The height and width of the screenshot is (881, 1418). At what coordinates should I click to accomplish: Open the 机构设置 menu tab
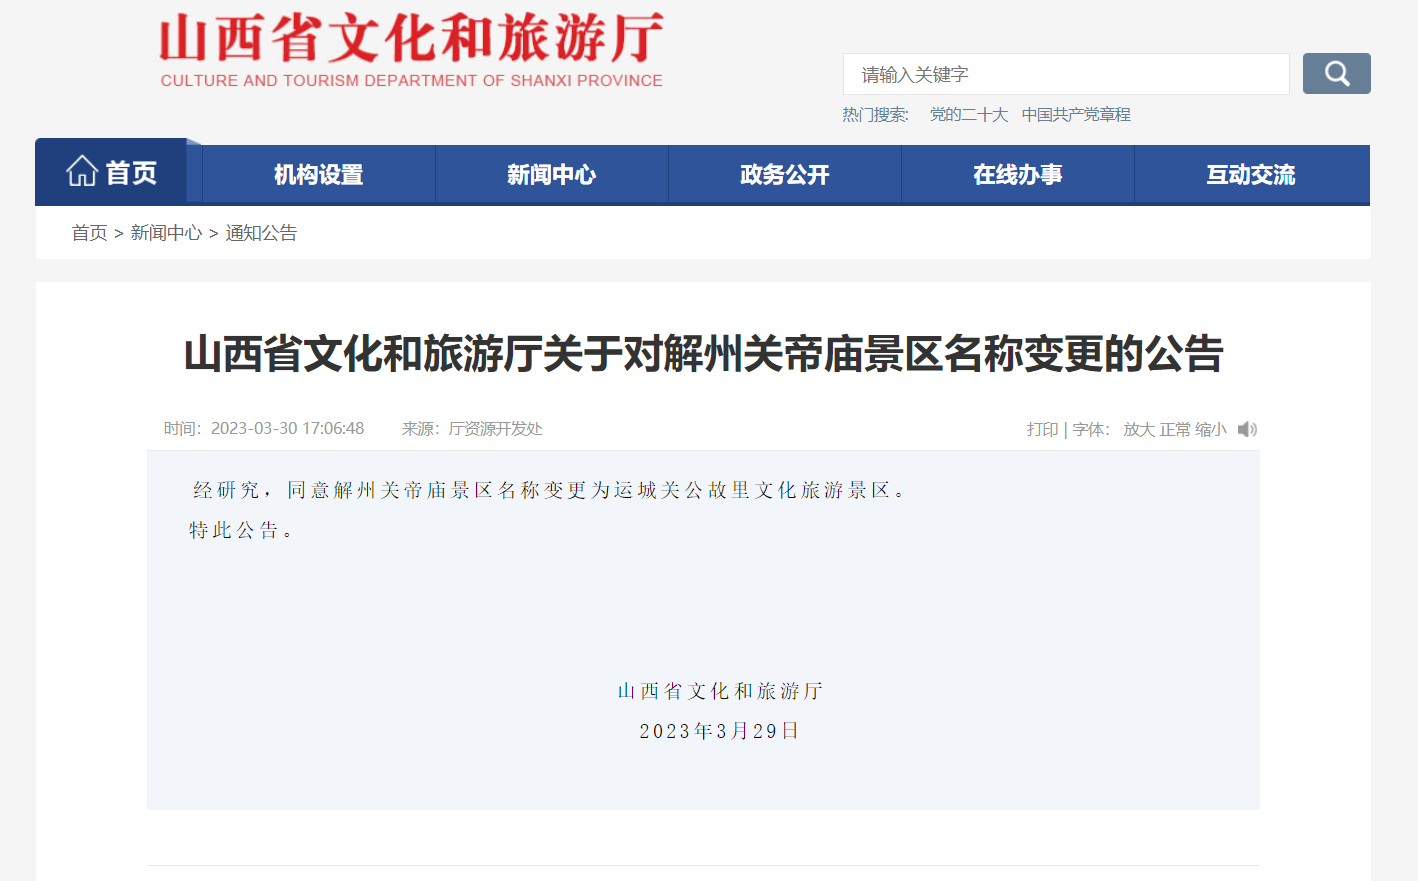point(319,175)
